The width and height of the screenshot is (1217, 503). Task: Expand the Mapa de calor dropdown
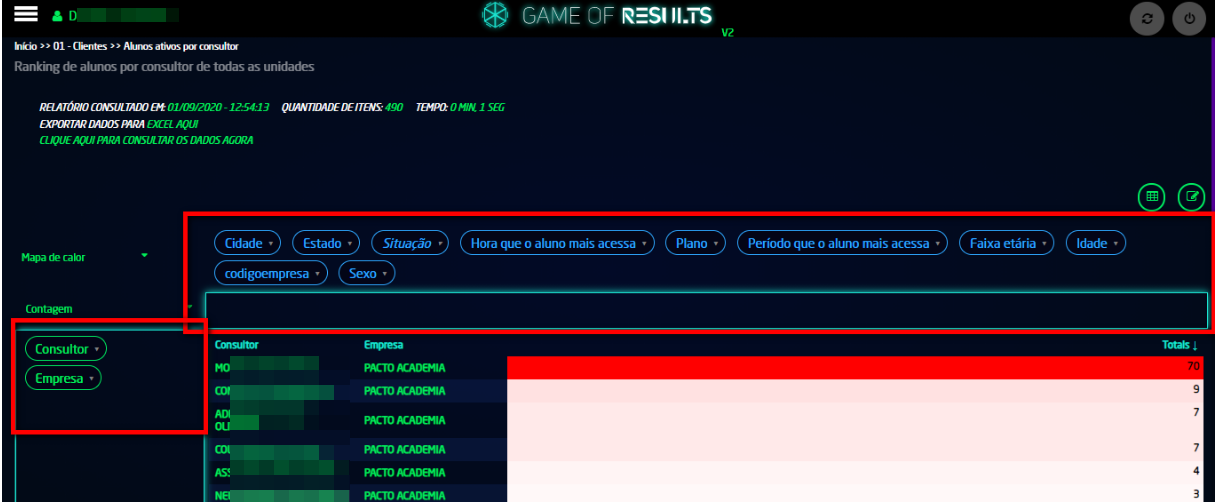point(145,256)
